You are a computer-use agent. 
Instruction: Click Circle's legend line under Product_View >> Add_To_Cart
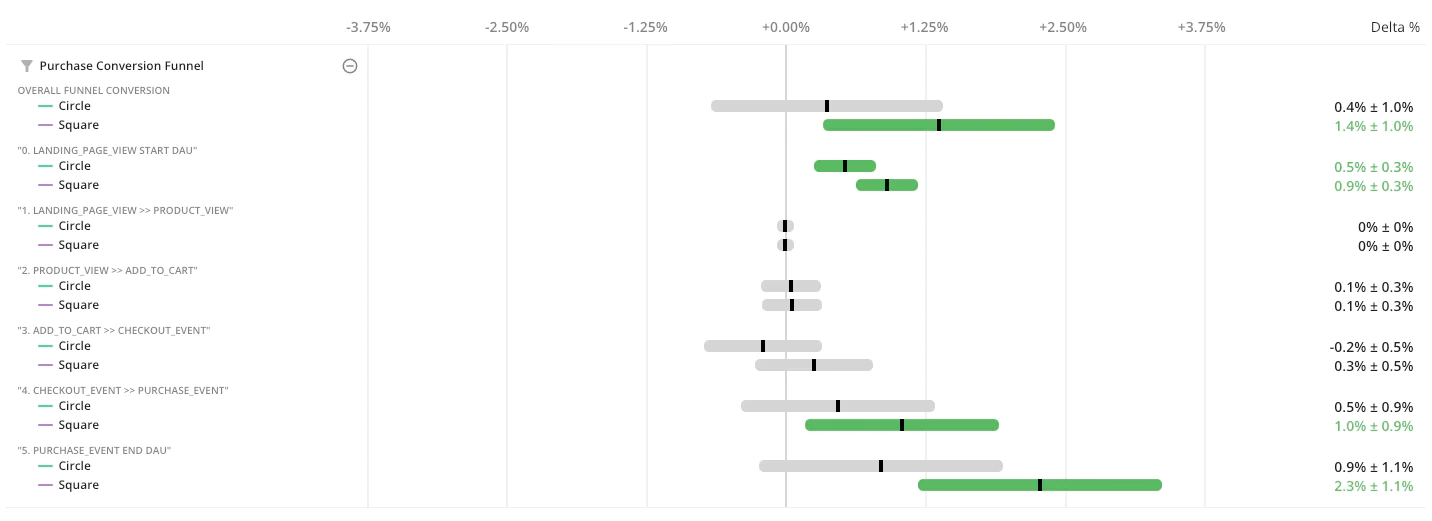coord(45,286)
